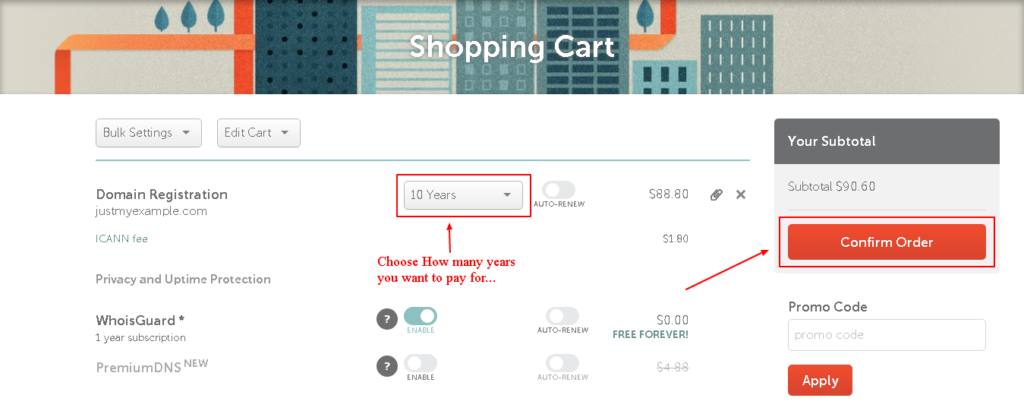Click the FREE FOREVER! label
The height and width of the screenshot is (414, 1024).
650,334
